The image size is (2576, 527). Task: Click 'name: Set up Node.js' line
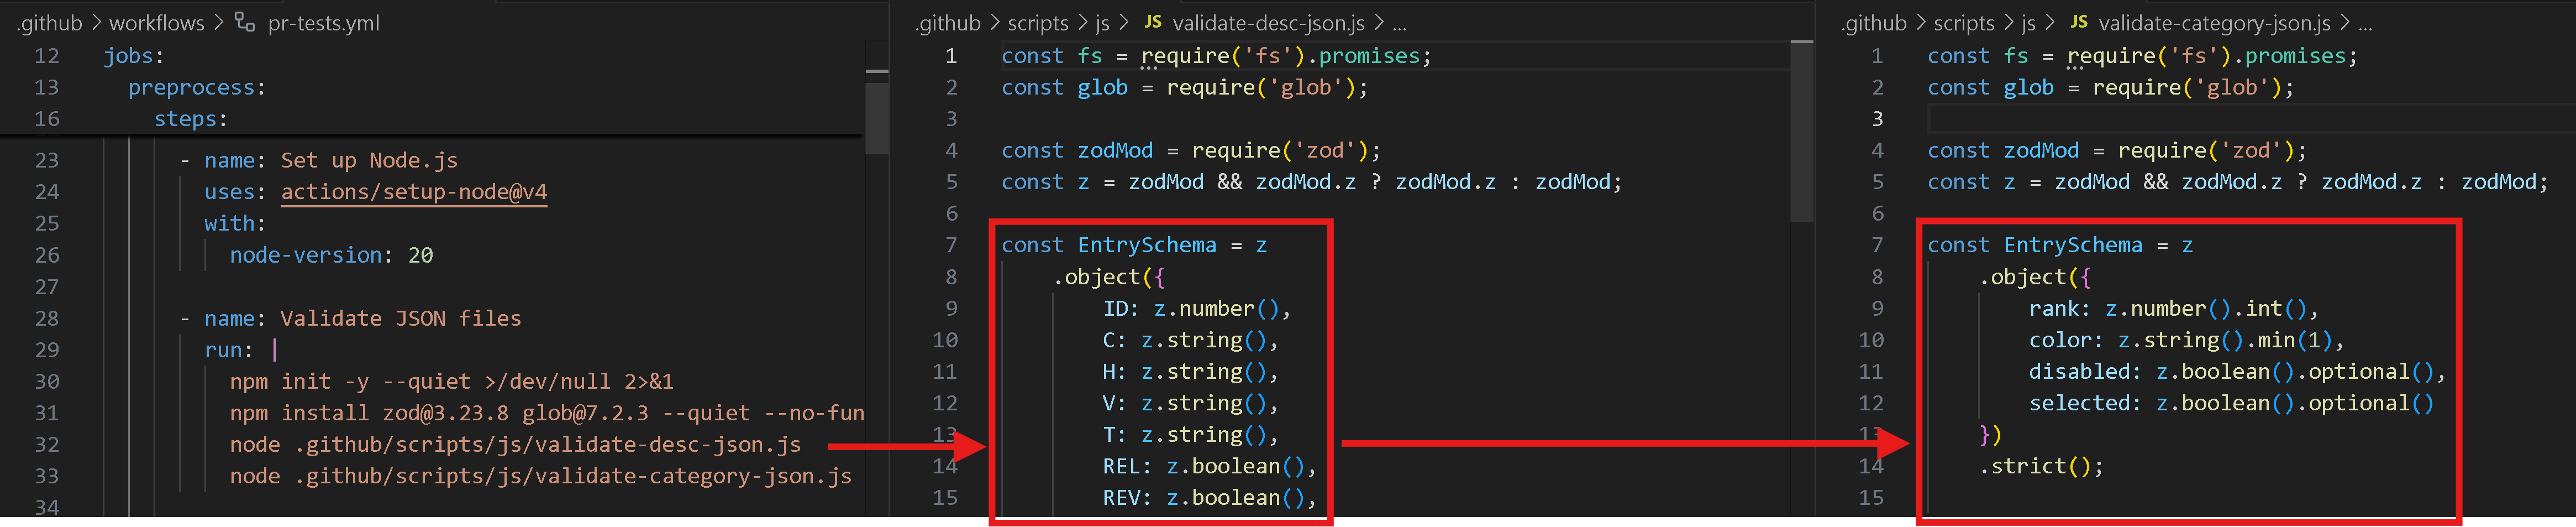[319, 160]
